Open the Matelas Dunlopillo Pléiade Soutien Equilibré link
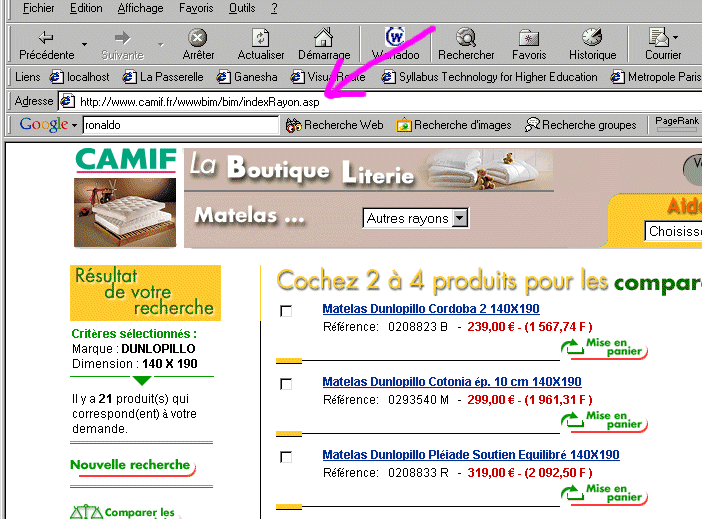702x519 pixels. (471, 455)
